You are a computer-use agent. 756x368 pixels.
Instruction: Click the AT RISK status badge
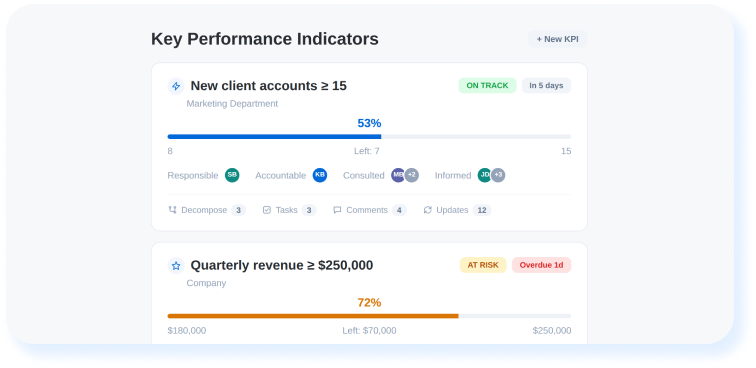(x=483, y=265)
